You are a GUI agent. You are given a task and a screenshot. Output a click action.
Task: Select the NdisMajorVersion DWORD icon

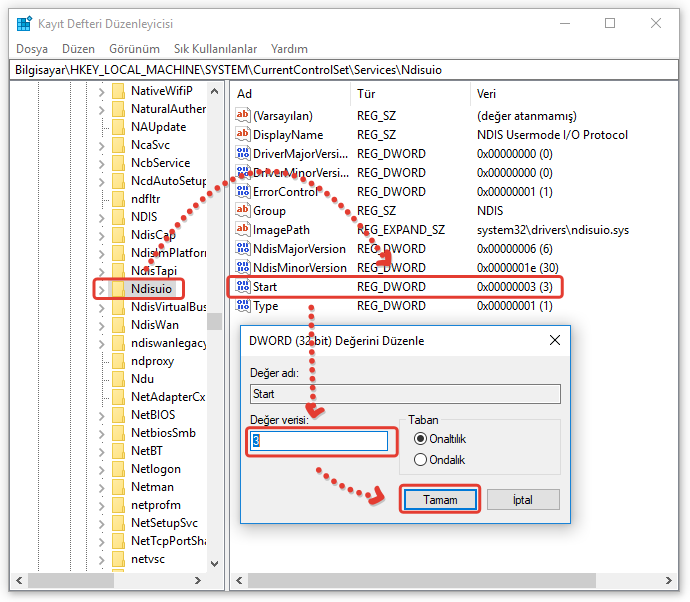tap(242, 249)
